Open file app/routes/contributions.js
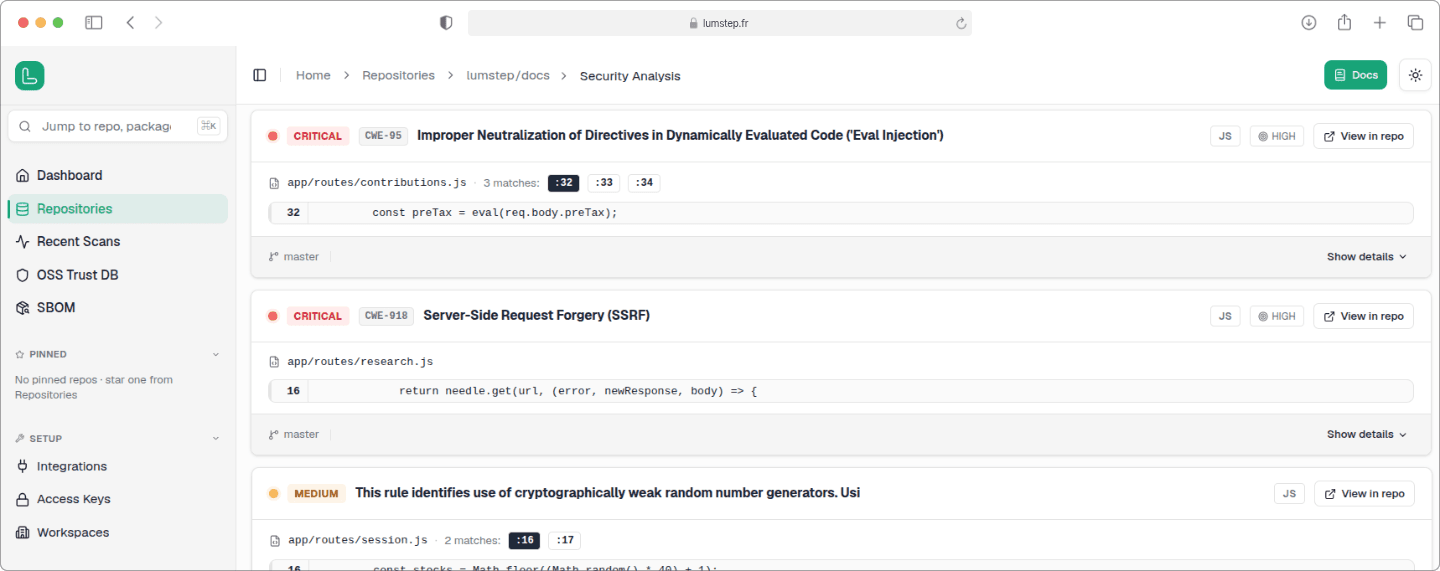 [377, 183]
